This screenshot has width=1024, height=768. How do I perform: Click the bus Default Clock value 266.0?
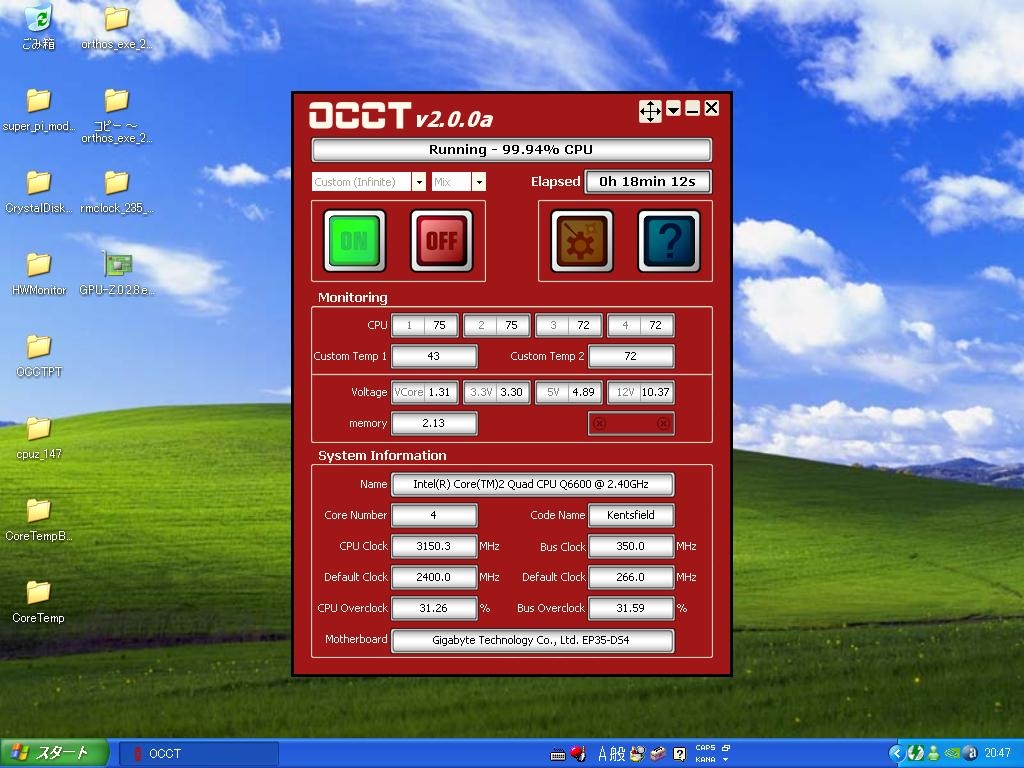(x=631, y=577)
